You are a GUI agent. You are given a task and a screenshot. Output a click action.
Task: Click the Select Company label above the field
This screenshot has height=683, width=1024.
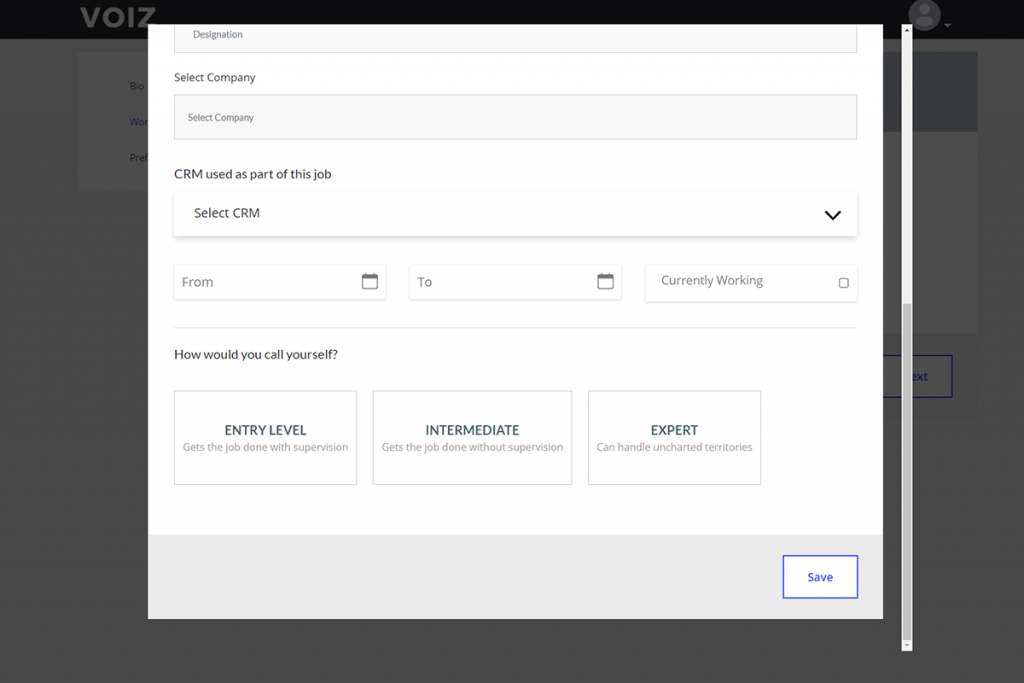(x=215, y=78)
